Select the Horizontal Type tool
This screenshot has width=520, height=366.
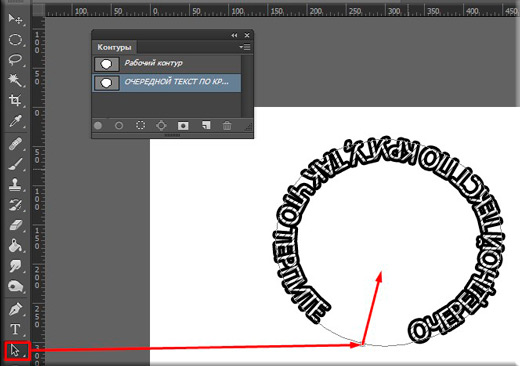(15, 329)
